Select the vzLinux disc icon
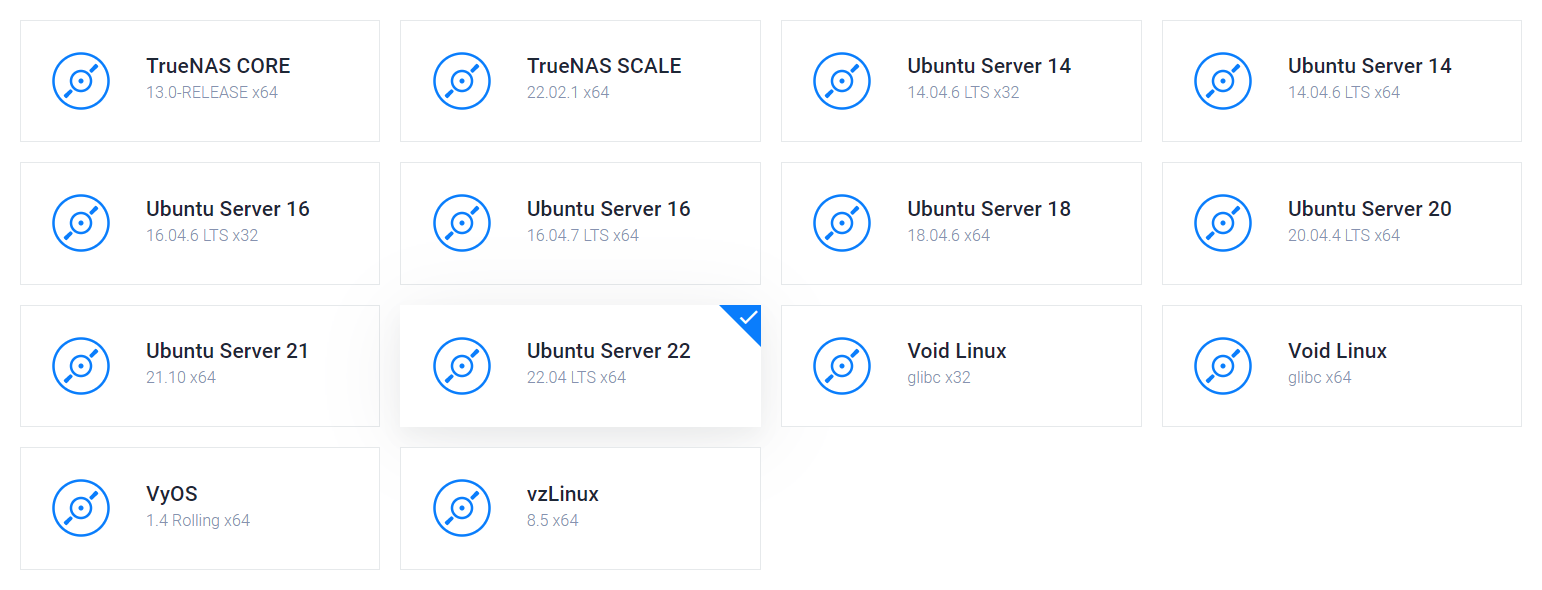 (461, 508)
